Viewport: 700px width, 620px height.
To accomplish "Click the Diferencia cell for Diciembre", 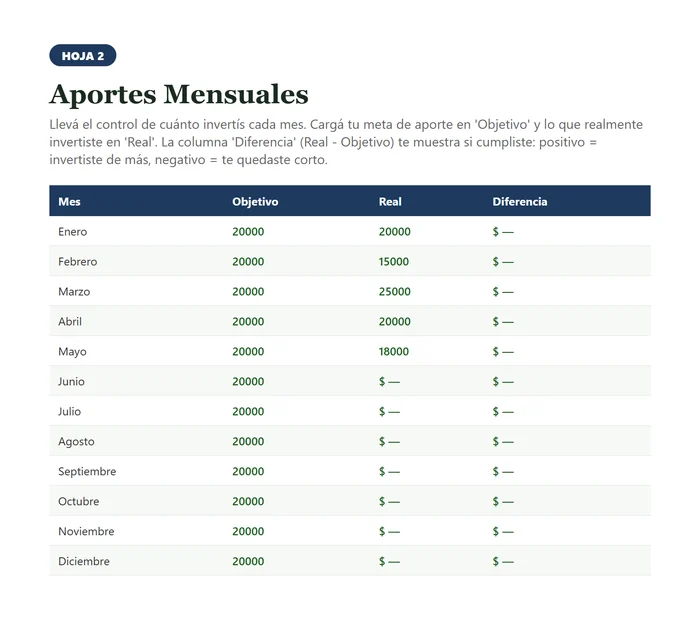I will (x=503, y=561).
